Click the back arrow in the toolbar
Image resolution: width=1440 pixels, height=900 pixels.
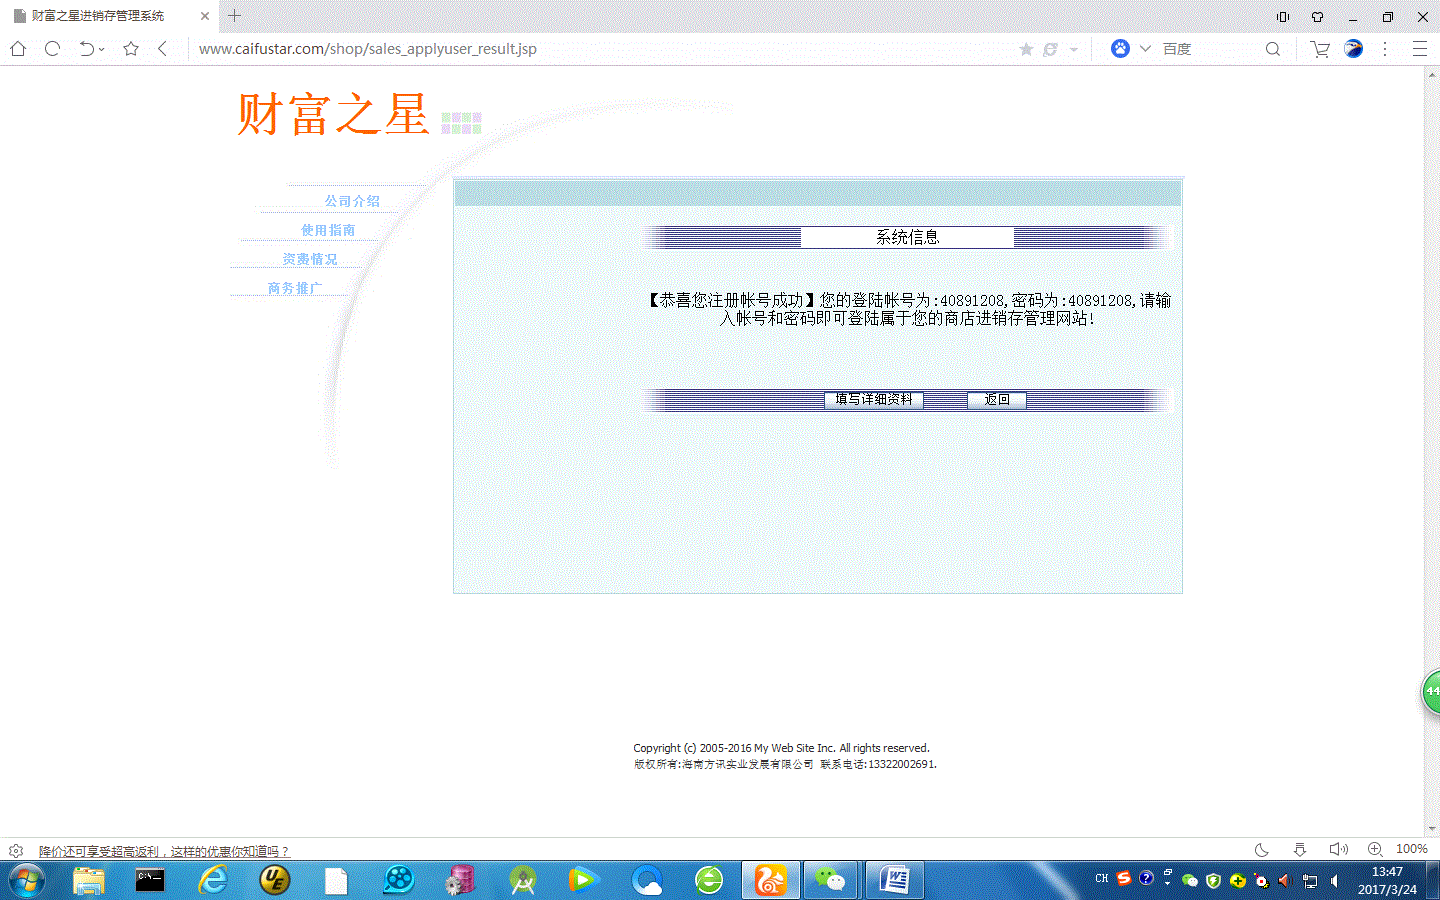coord(163,49)
